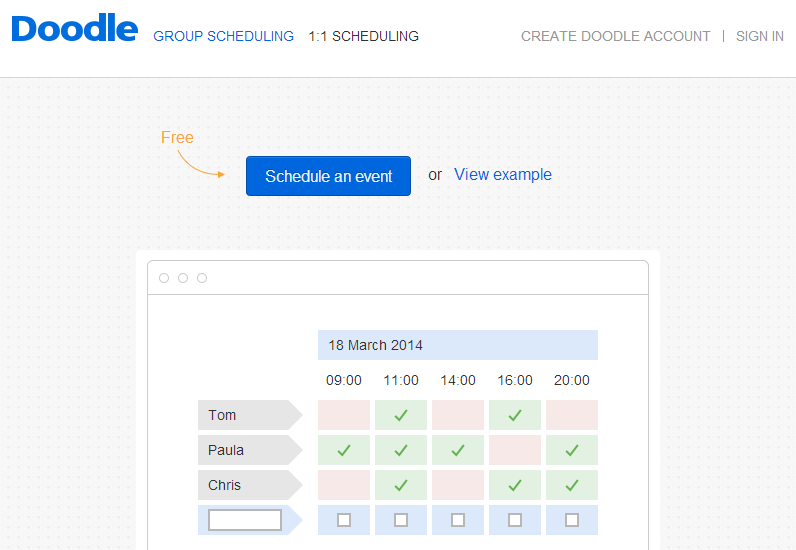Viewport: 796px width, 550px height.
Task: Open the View example link
Action: click(502, 175)
